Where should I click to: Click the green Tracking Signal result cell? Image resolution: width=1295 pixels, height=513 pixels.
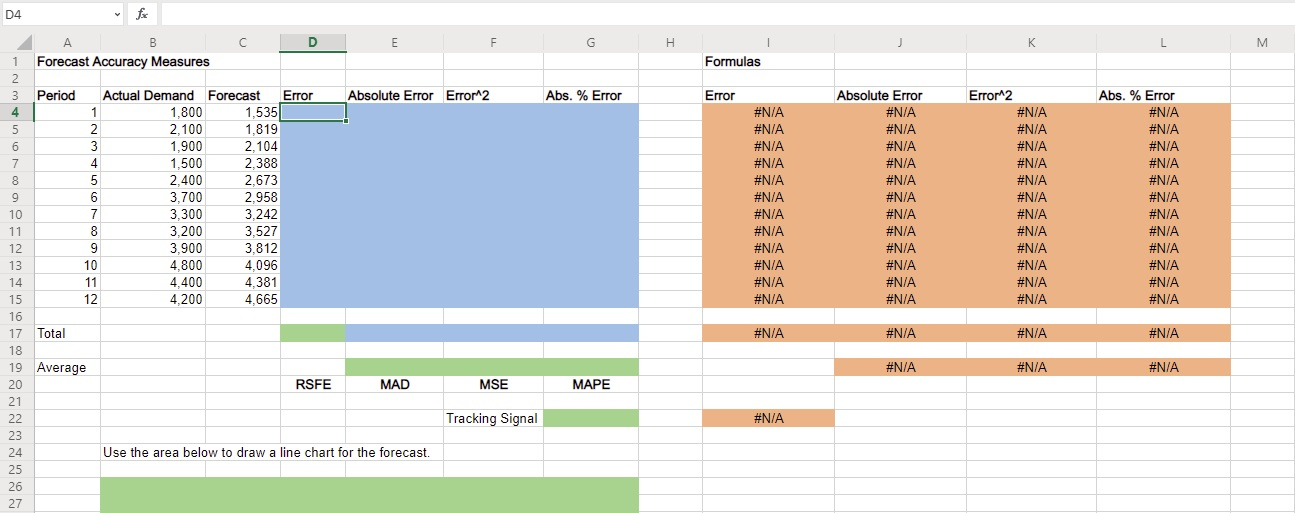(591, 418)
